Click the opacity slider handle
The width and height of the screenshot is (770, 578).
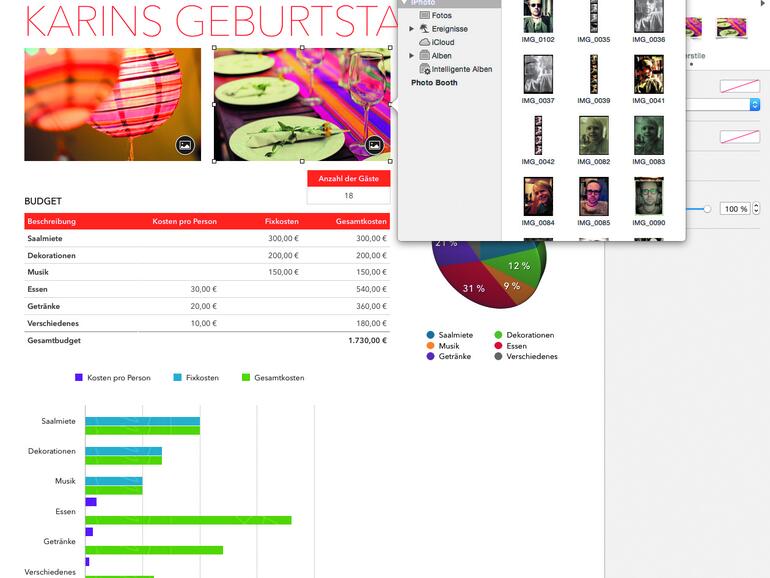point(707,209)
